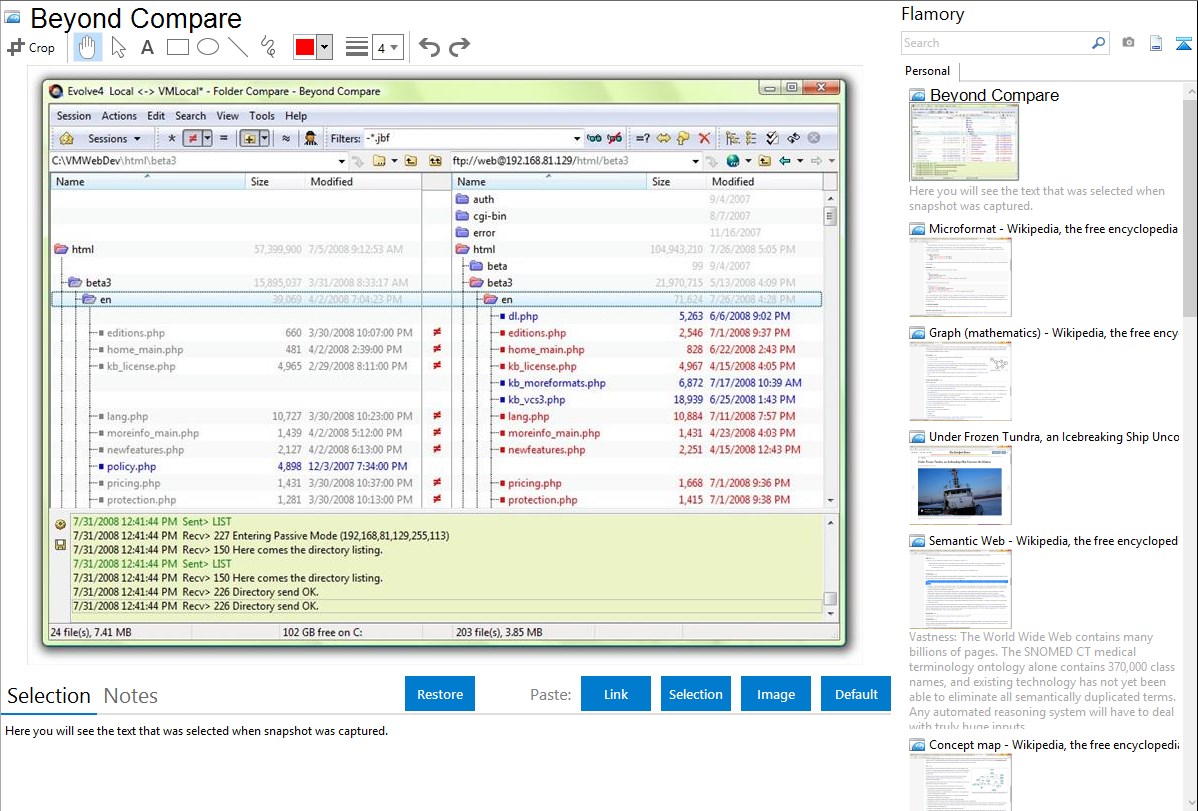Screen dimensions: 1198x811
Task: Choose the straight line drawing tool
Action: (x=237, y=47)
